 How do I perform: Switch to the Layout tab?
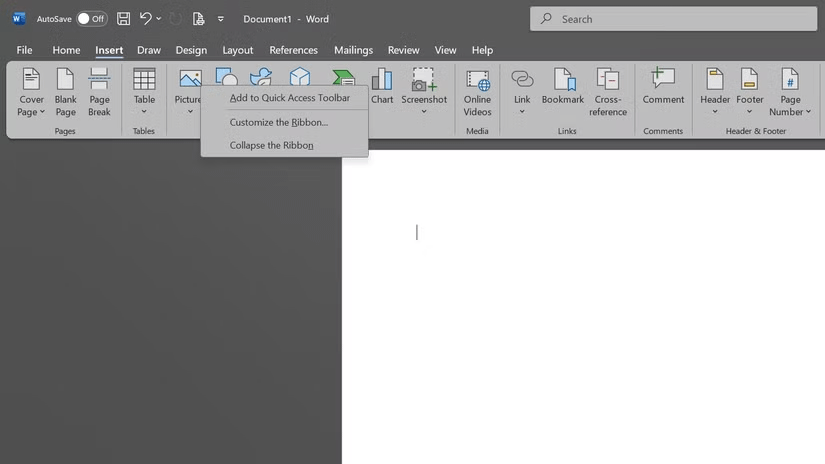[238, 50]
